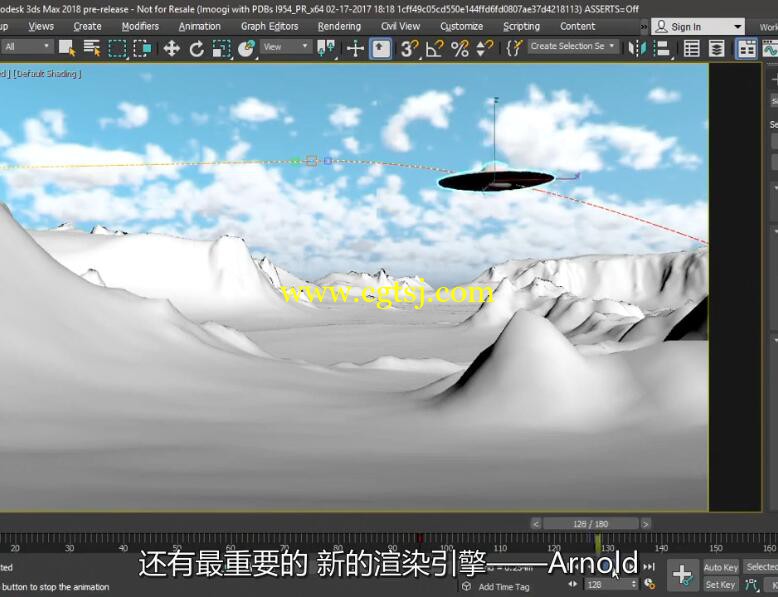This screenshot has height=597, width=778.
Task: Activate the Select and Scale tool
Action: pyautogui.click(x=221, y=48)
